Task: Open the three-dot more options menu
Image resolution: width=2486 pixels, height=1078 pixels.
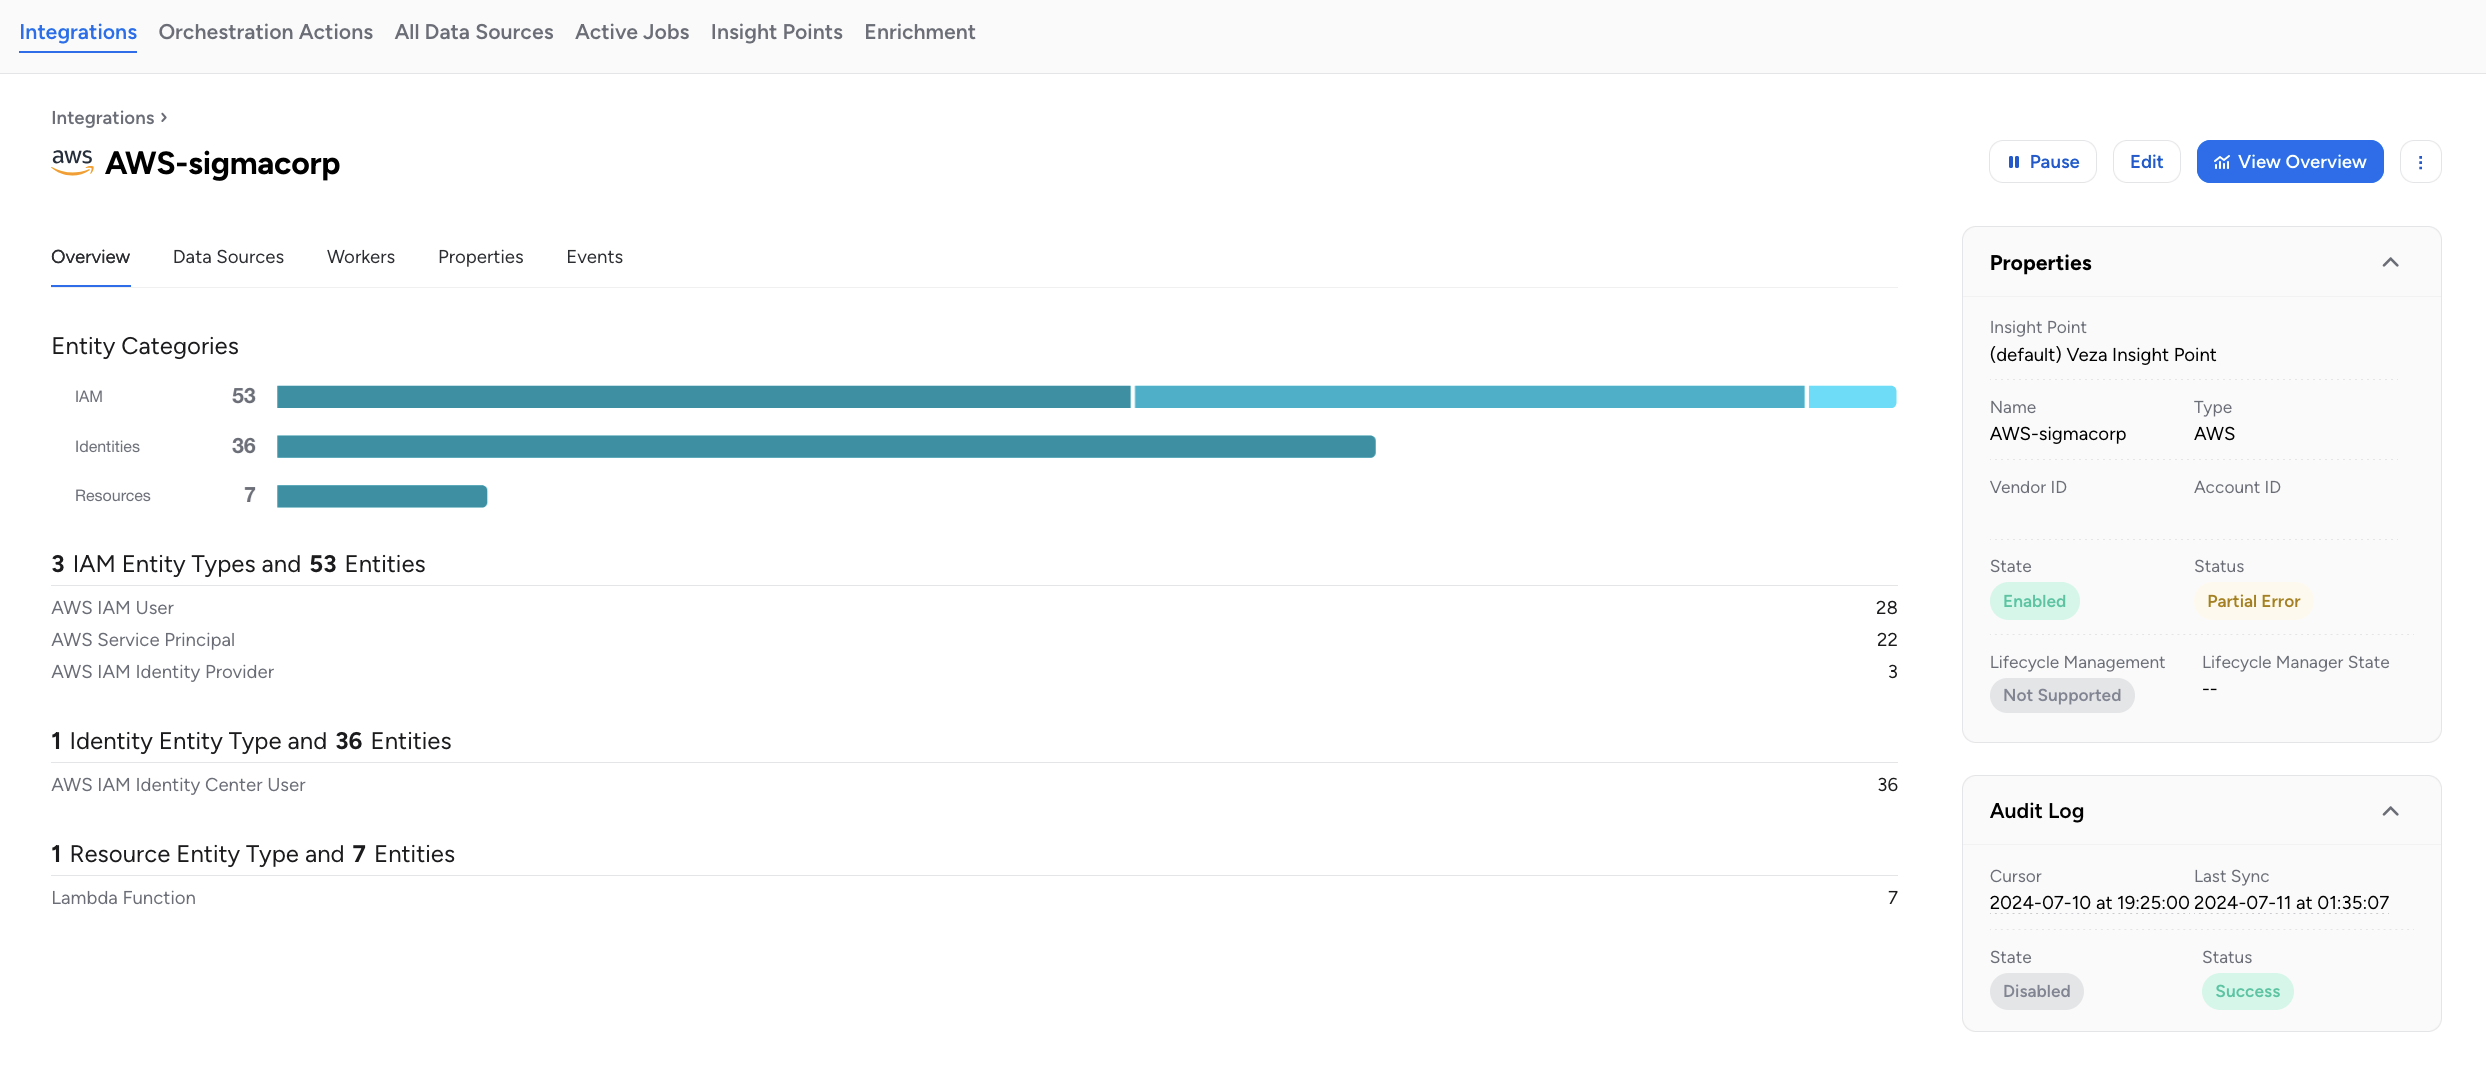Action: (x=2420, y=162)
